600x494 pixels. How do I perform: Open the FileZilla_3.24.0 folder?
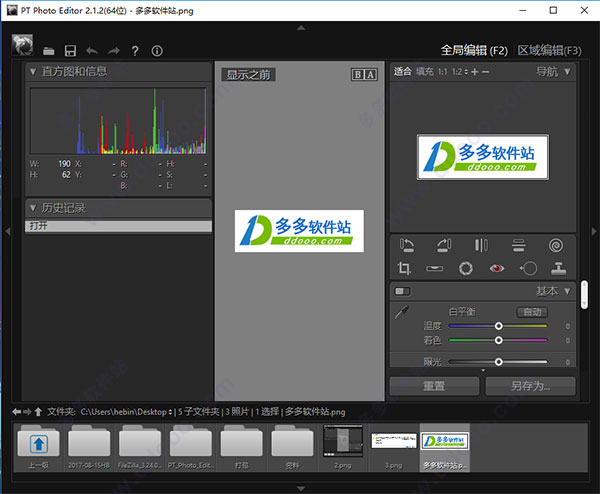coord(140,447)
